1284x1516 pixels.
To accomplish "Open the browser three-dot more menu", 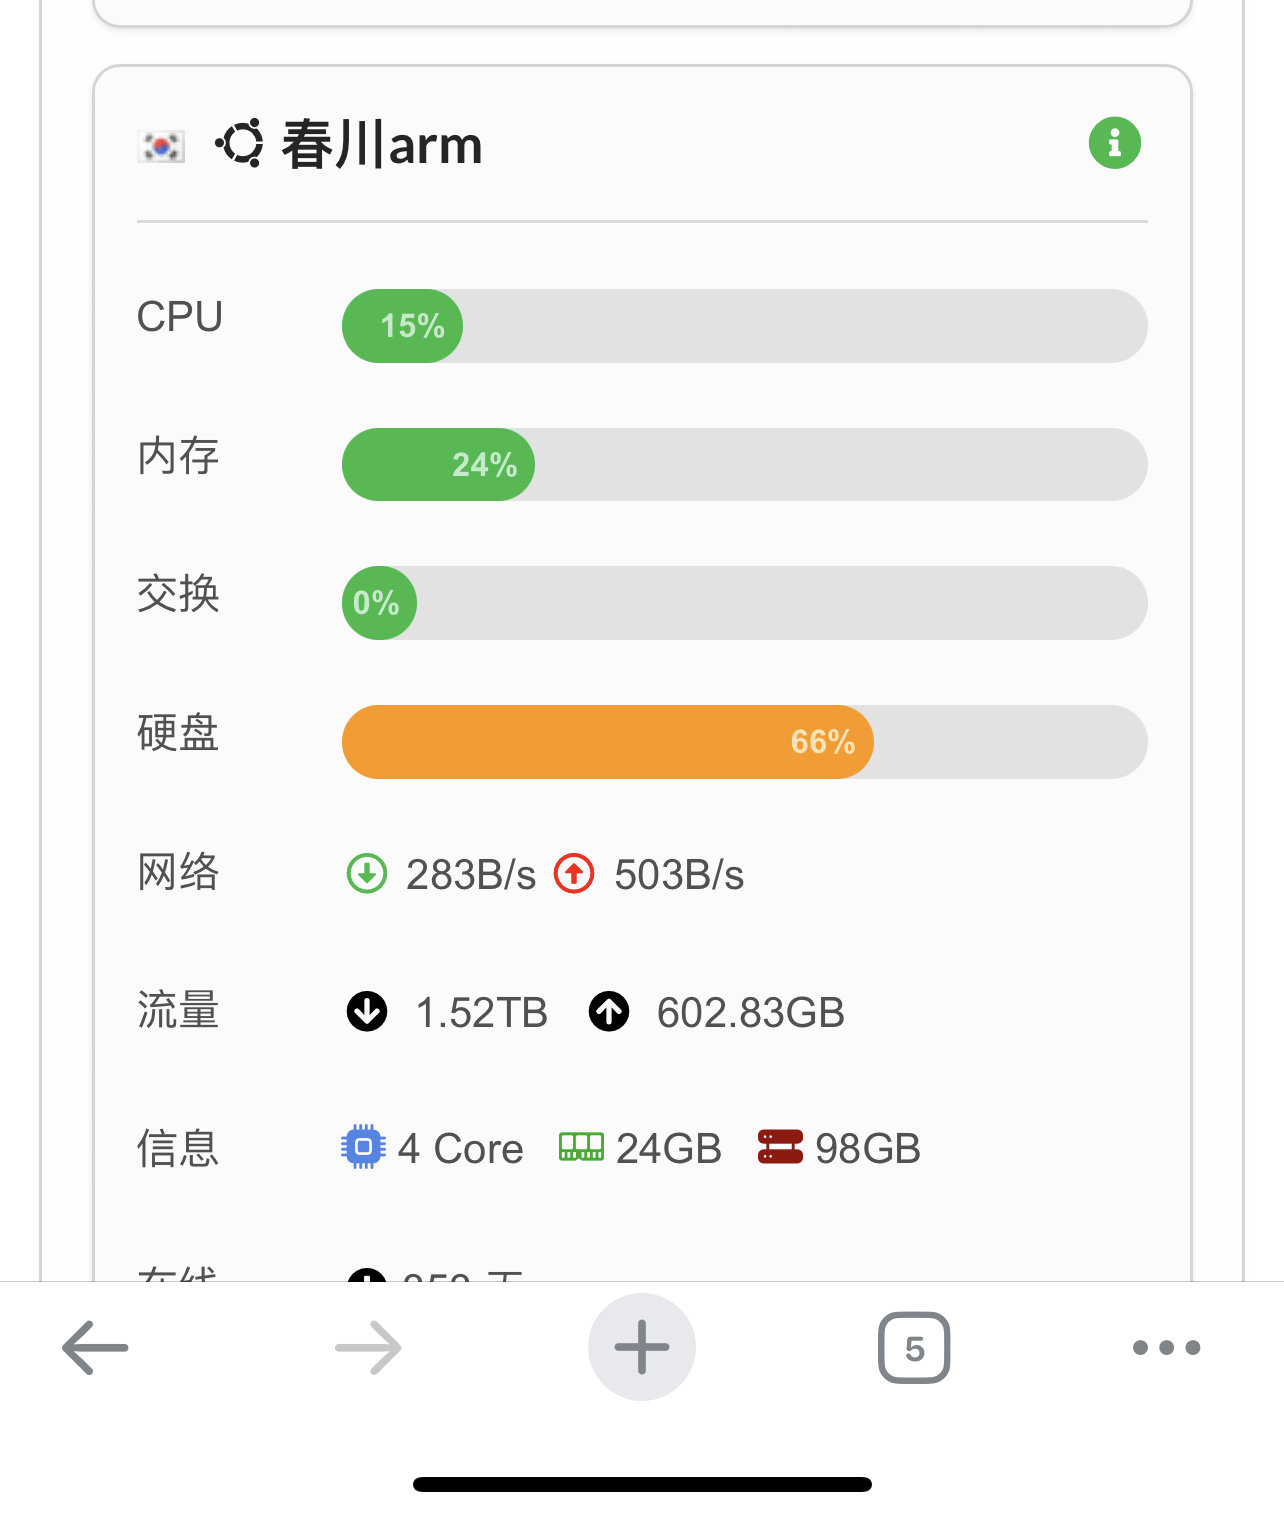I will (x=1166, y=1348).
